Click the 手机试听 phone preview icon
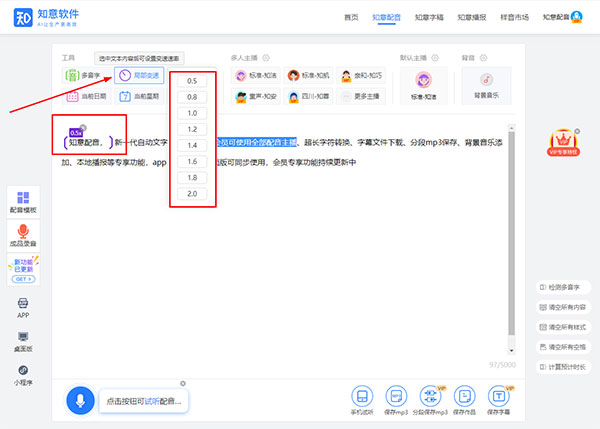This screenshot has width=600, height=429. pos(361,398)
